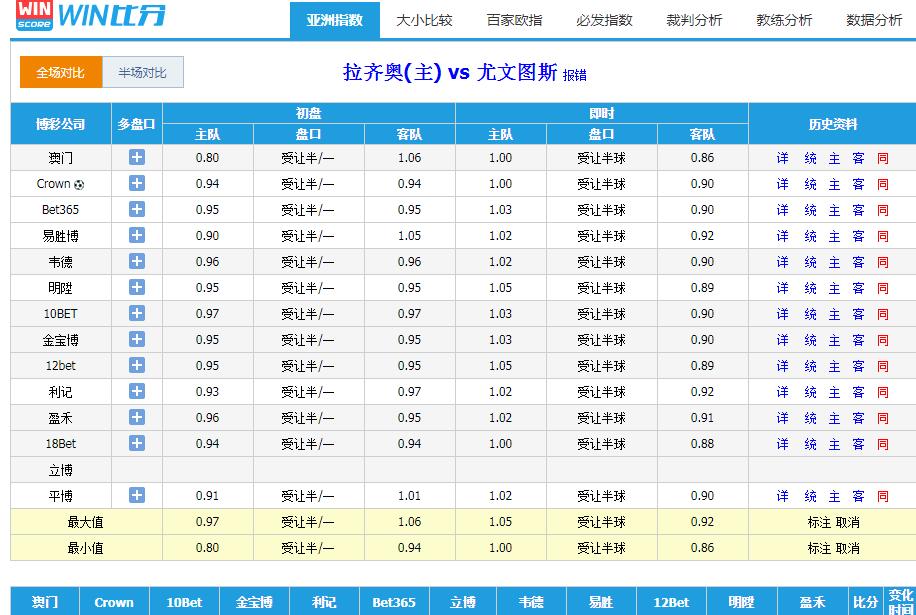Select 全场对比 full-match comparison
Screen dimensions: 916x615
(61, 72)
